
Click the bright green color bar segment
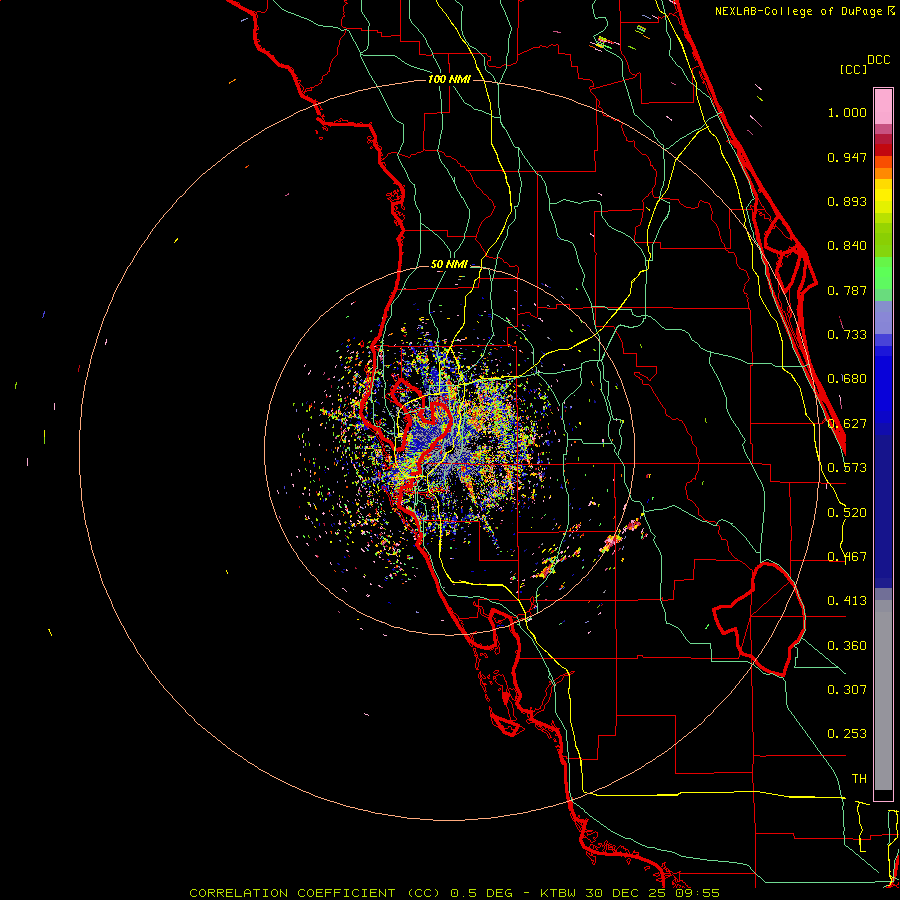pos(883,273)
